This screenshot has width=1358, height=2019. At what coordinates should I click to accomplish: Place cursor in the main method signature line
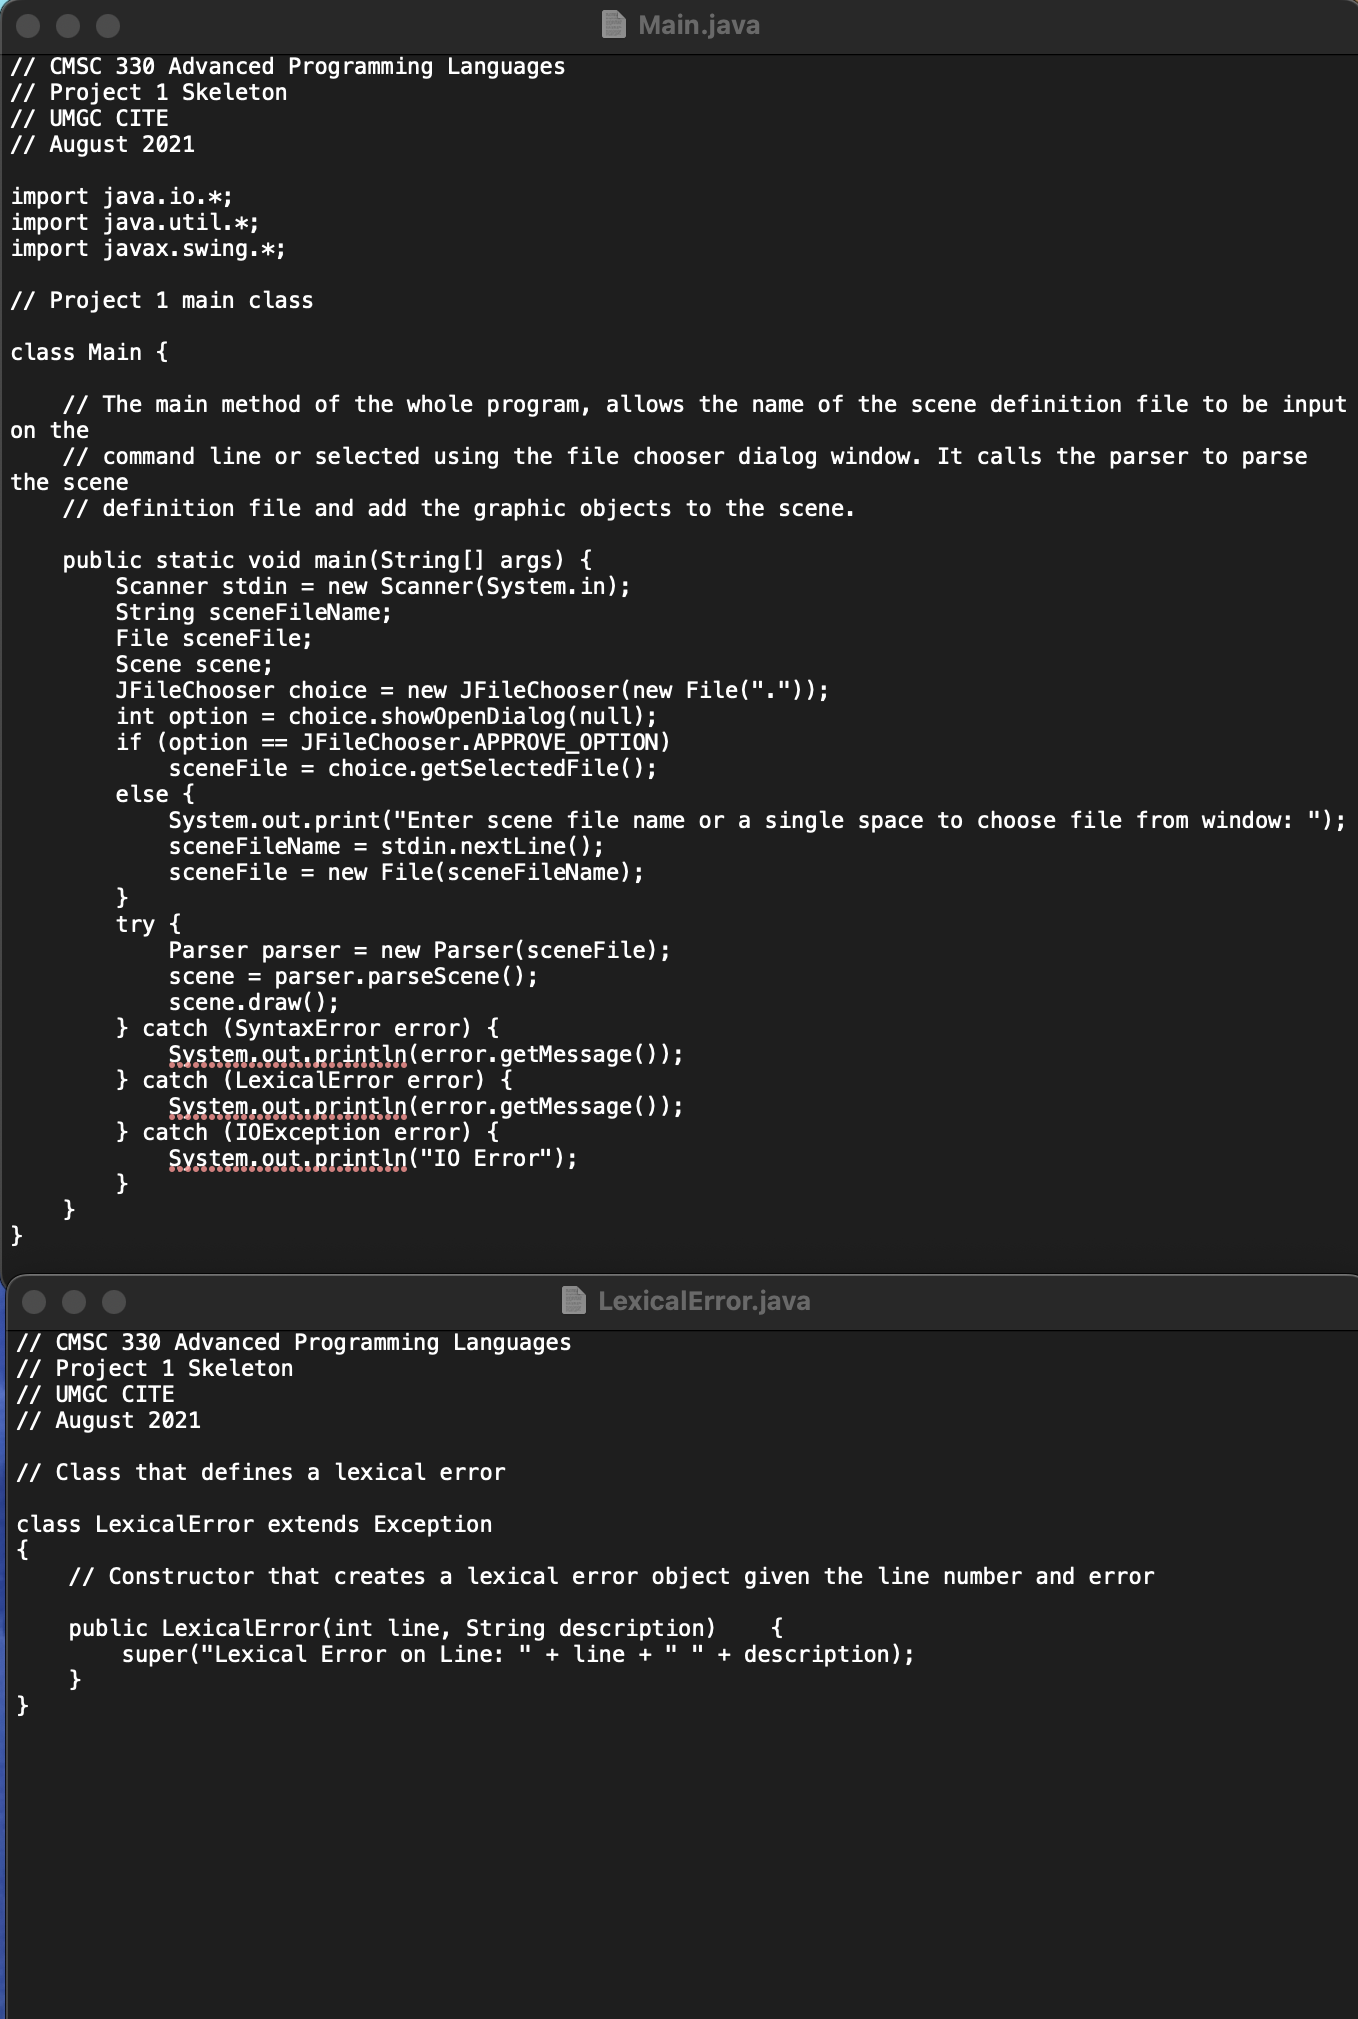click(327, 559)
